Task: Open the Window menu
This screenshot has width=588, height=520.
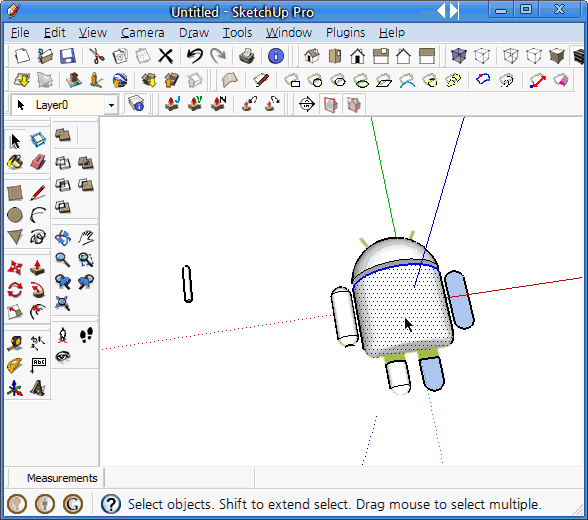Action: [x=289, y=33]
